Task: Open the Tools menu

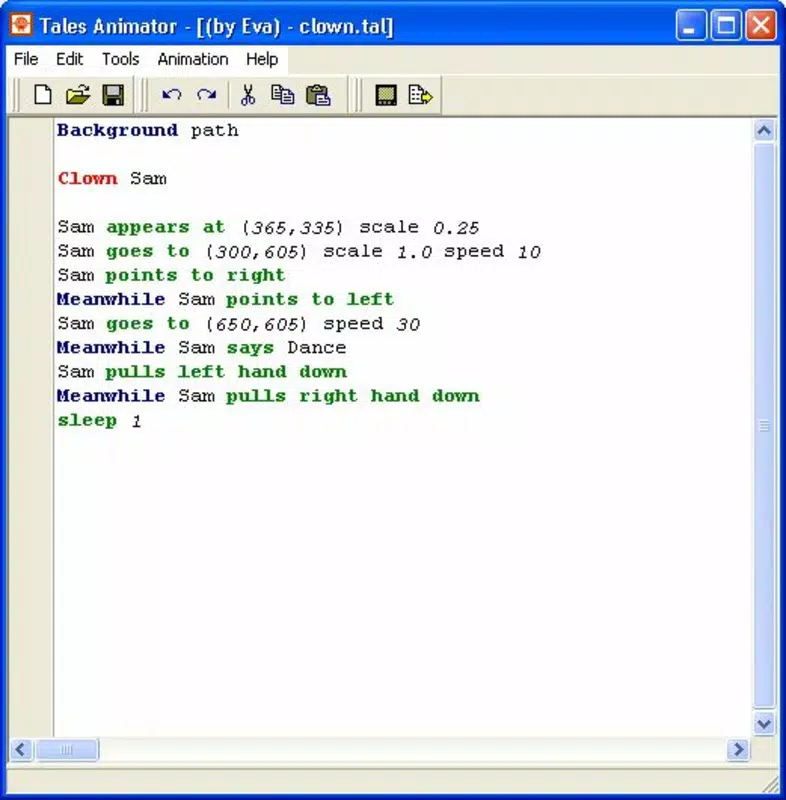Action: (120, 59)
